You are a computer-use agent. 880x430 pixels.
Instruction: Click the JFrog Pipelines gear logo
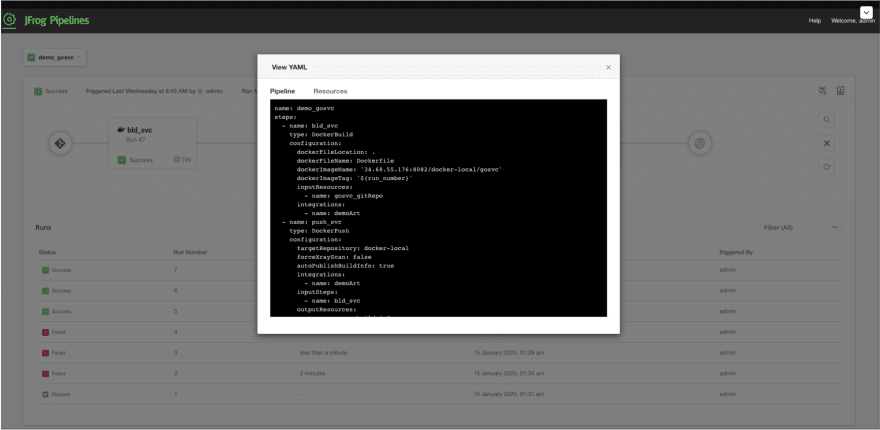[10, 20]
